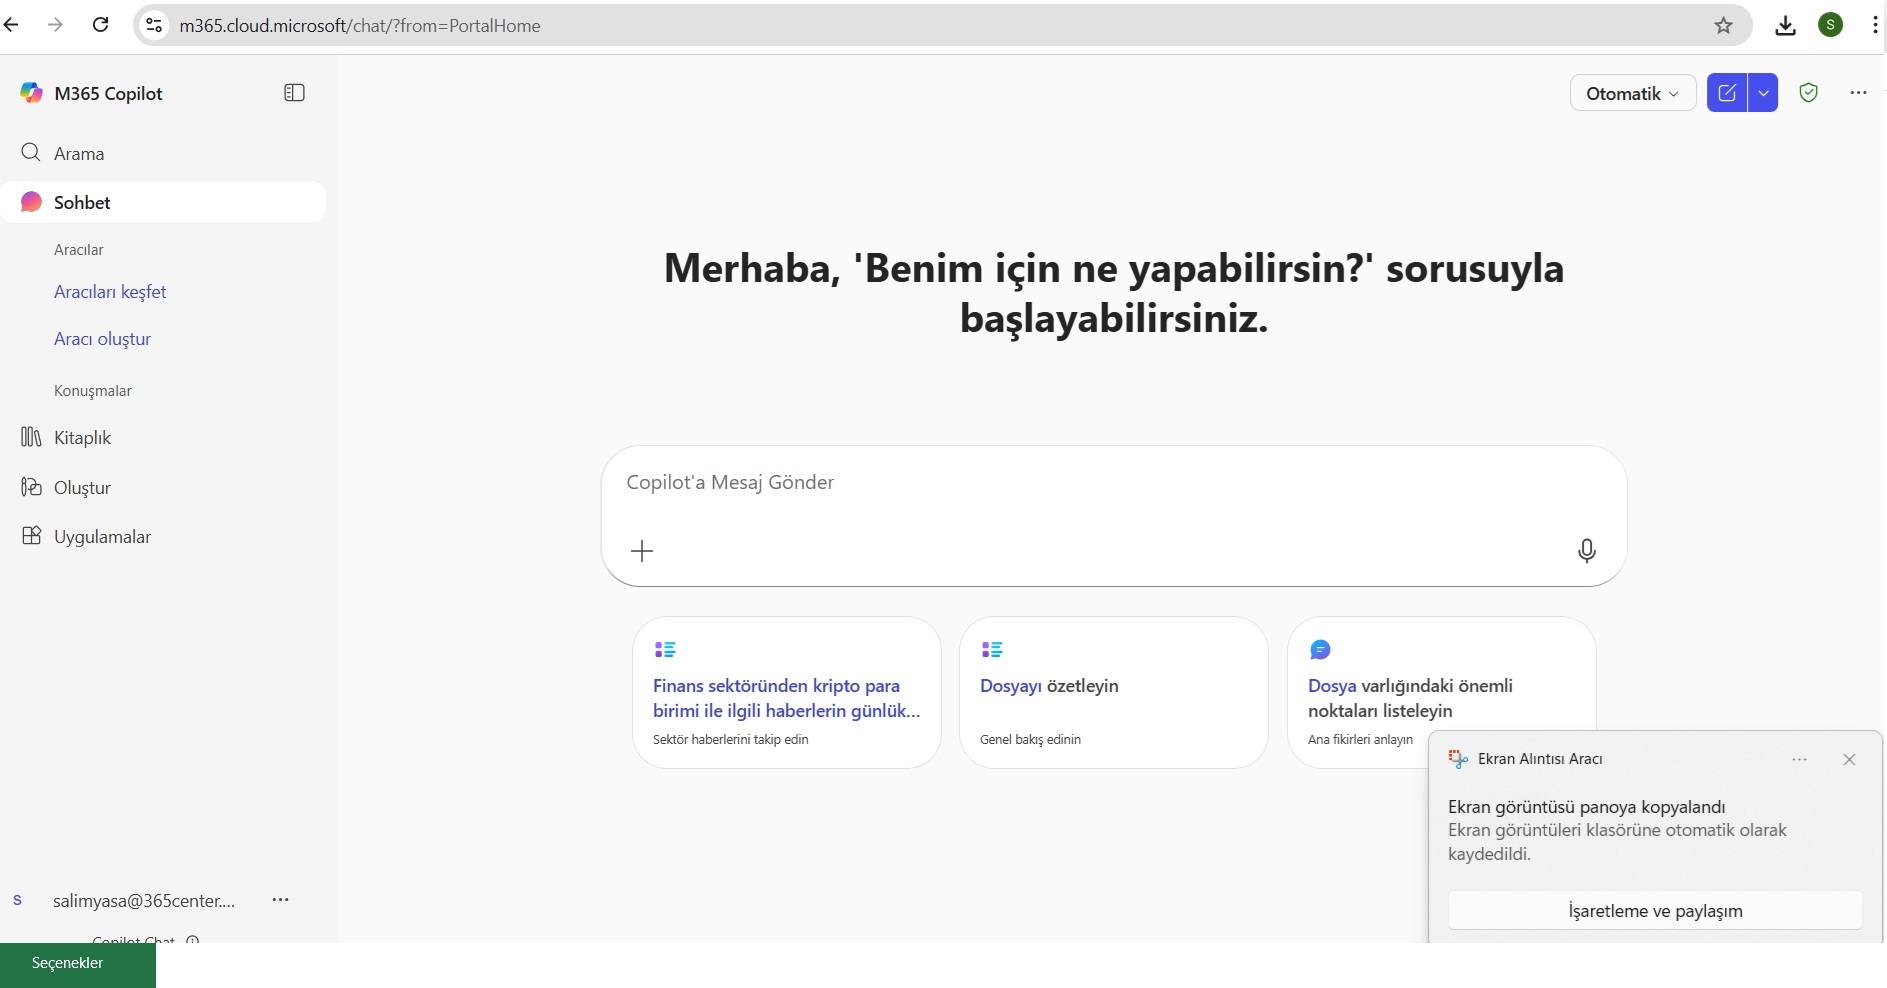Image resolution: width=1887 pixels, height=988 pixels.
Task: Click the Ekran Alıntısı Aracı app icon
Action: 1458,759
